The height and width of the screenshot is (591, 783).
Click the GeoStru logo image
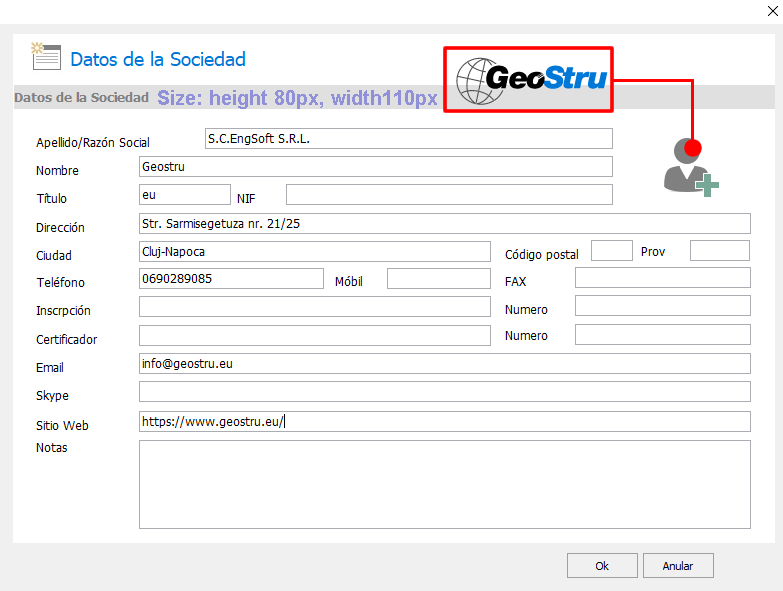531,80
